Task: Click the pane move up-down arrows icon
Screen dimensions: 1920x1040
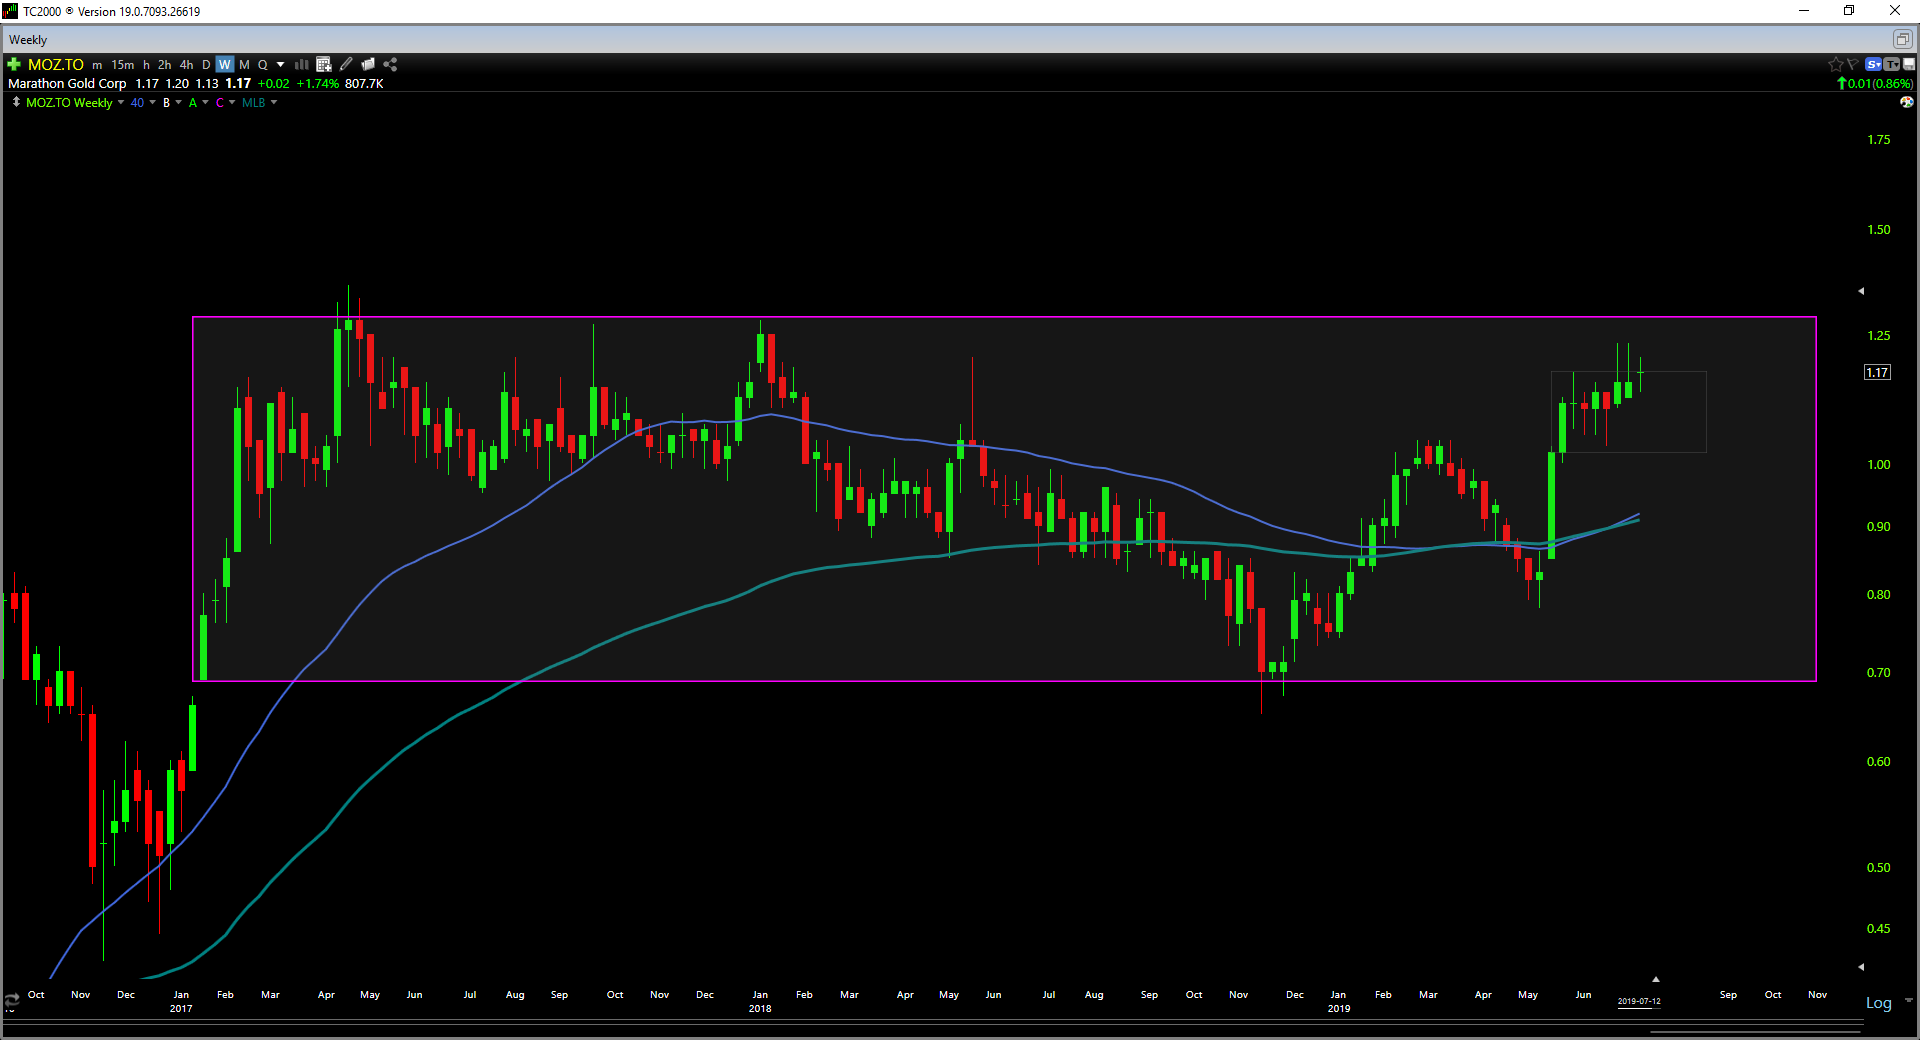Action: [x=16, y=102]
